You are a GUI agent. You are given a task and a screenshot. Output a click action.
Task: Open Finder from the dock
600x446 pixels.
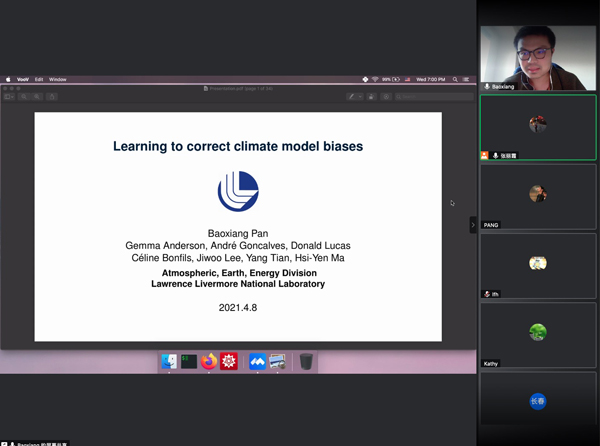click(x=169, y=361)
